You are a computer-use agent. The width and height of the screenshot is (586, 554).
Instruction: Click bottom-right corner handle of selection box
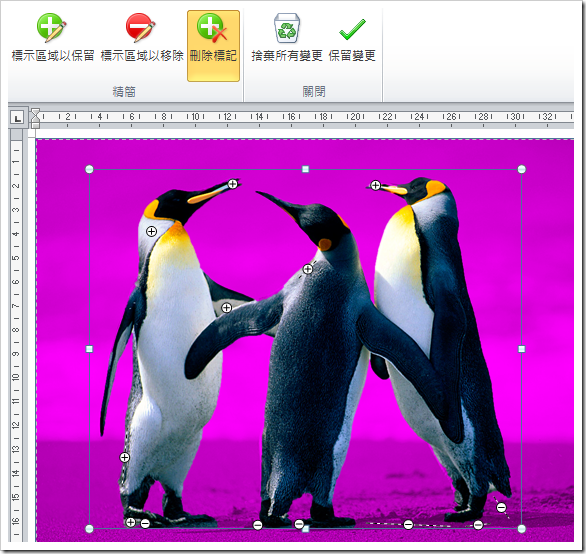(x=522, y=529)
